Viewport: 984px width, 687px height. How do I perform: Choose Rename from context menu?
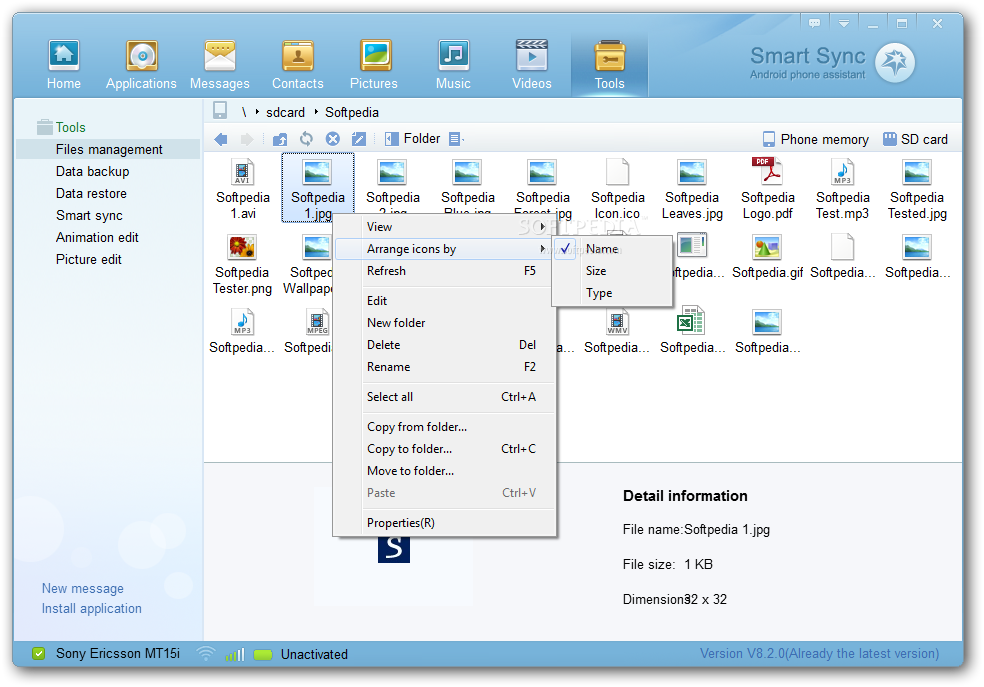click(x=445, y=366)
